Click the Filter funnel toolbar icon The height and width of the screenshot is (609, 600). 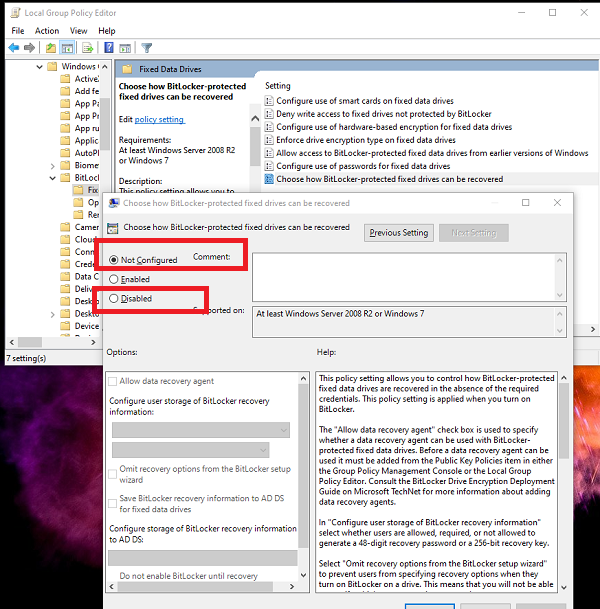146,48
